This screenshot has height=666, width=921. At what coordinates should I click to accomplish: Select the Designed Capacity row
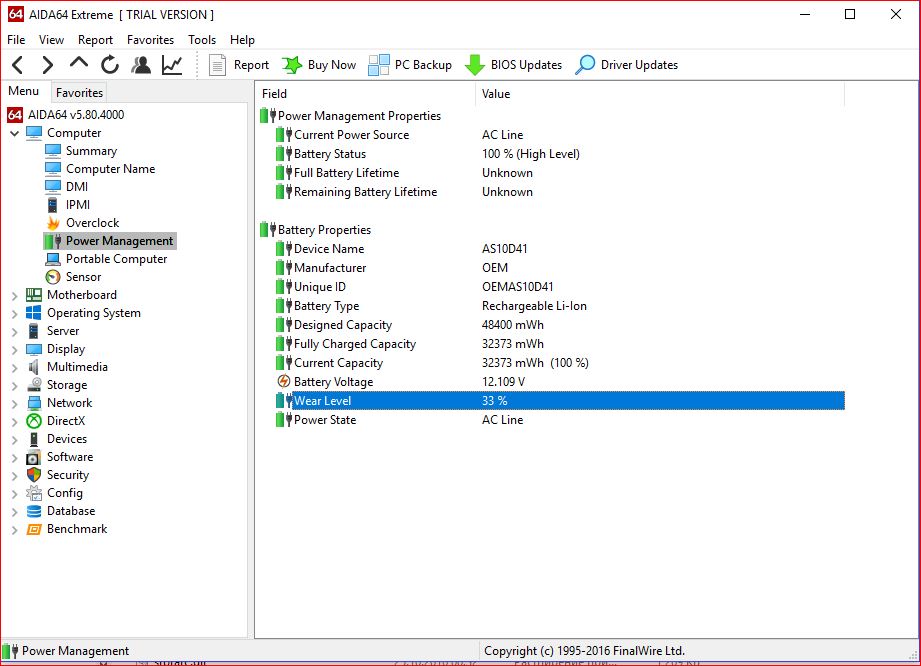pos(560,325)
